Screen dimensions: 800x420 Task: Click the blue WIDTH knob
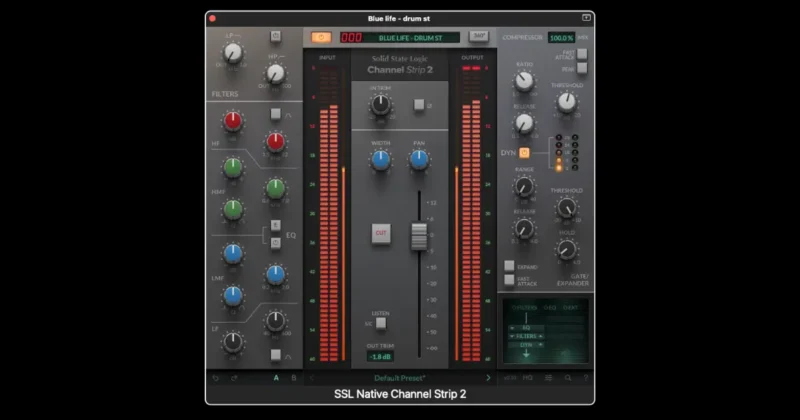tap(381, 160)
